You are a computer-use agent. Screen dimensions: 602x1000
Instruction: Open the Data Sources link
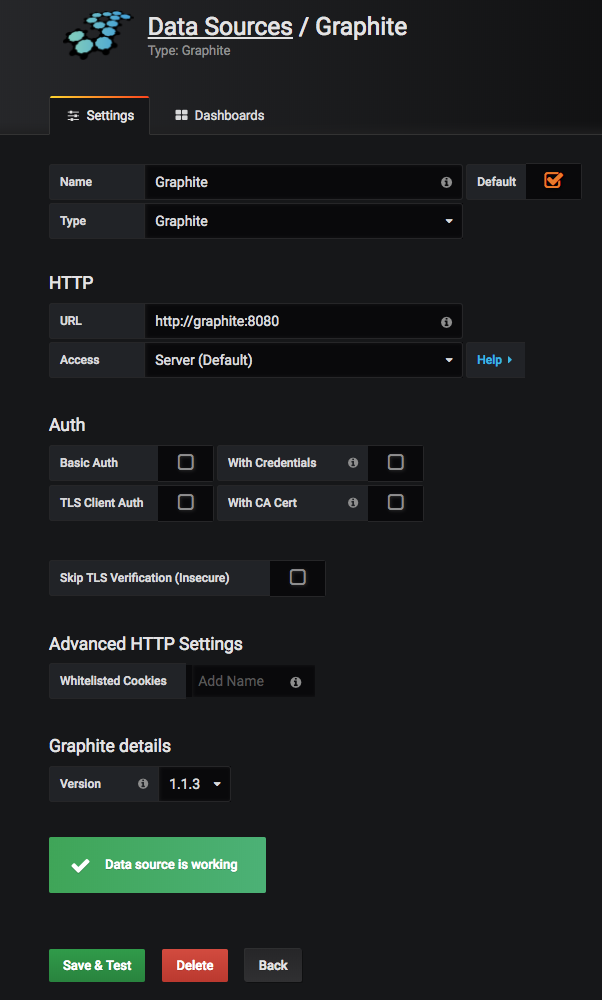(x=220, y=26)
